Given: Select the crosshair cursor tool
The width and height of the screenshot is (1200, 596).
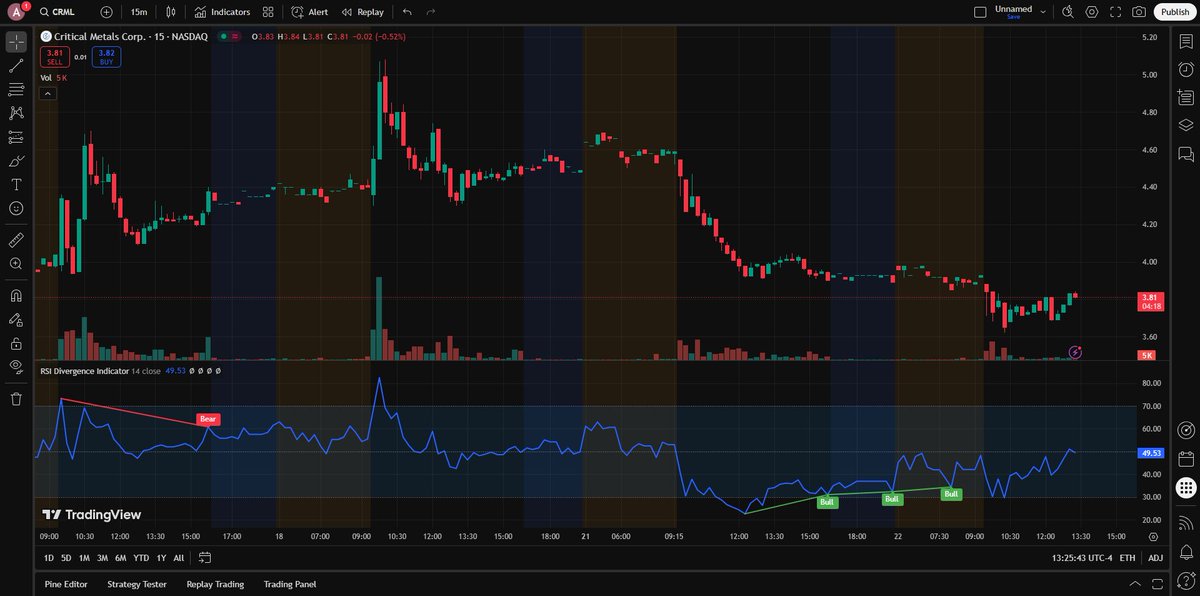Looking at the screenshot, I should pyautogui.click(x=16, y=42).
